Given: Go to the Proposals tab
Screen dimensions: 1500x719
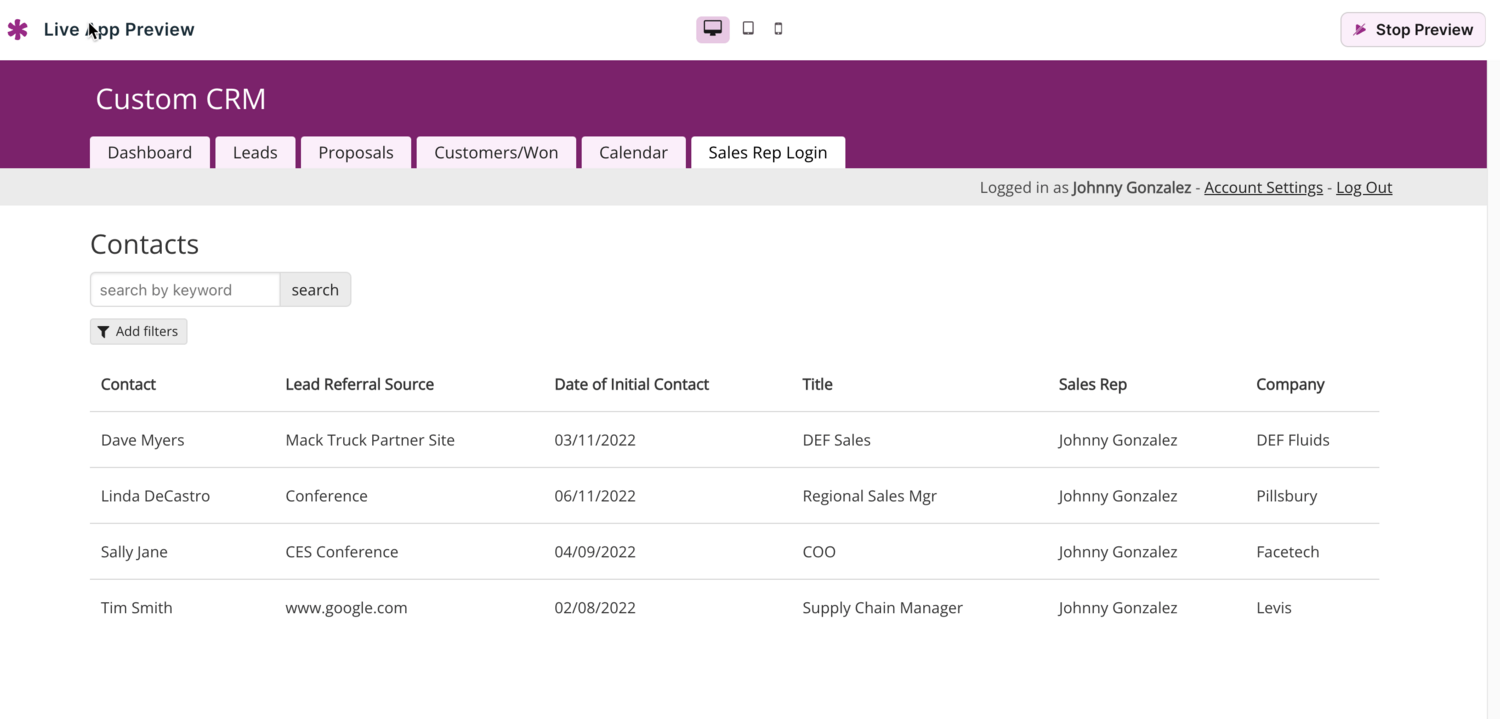Looking at the screenshot, I should (356, 153).
